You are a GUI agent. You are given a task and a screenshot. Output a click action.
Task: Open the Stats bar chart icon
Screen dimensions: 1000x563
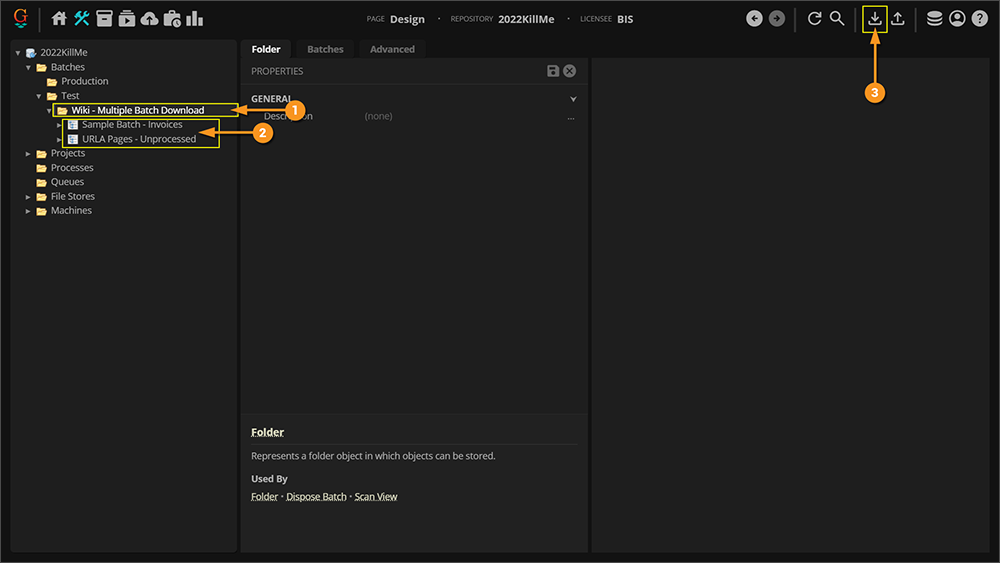click(195, 18)
